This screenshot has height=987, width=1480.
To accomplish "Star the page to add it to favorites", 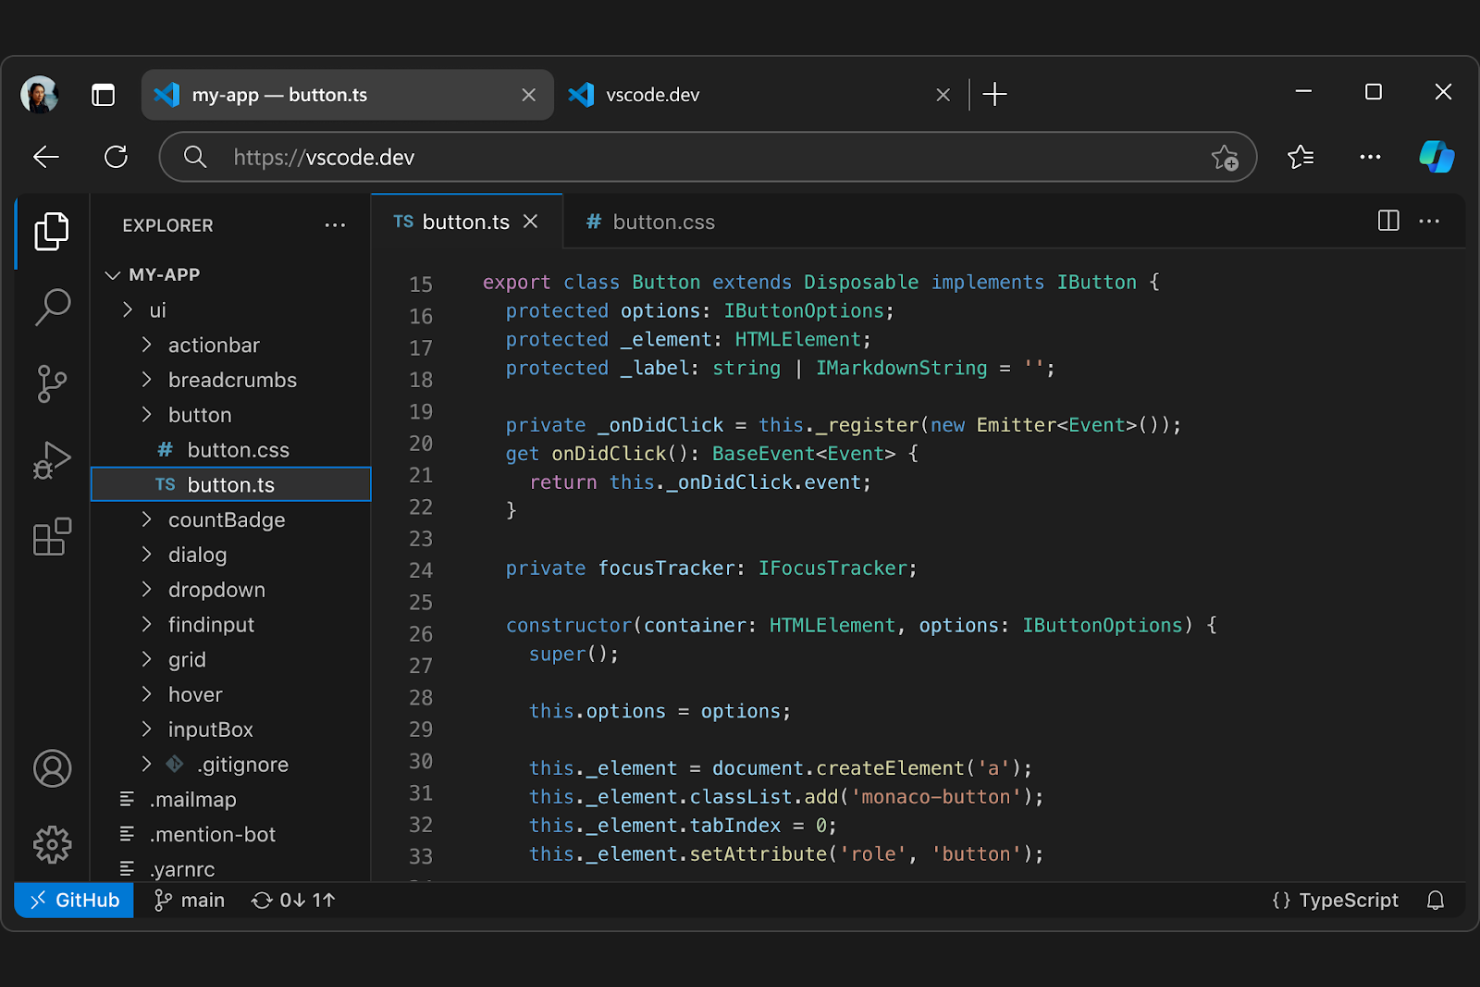I will [1226, 157].
